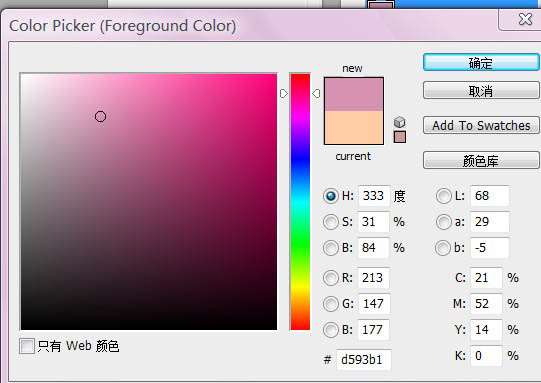Click the 取消 cancel button
The width and height of the screenshot is (541, 383).
pyautogui.click(x=481, y=91)
